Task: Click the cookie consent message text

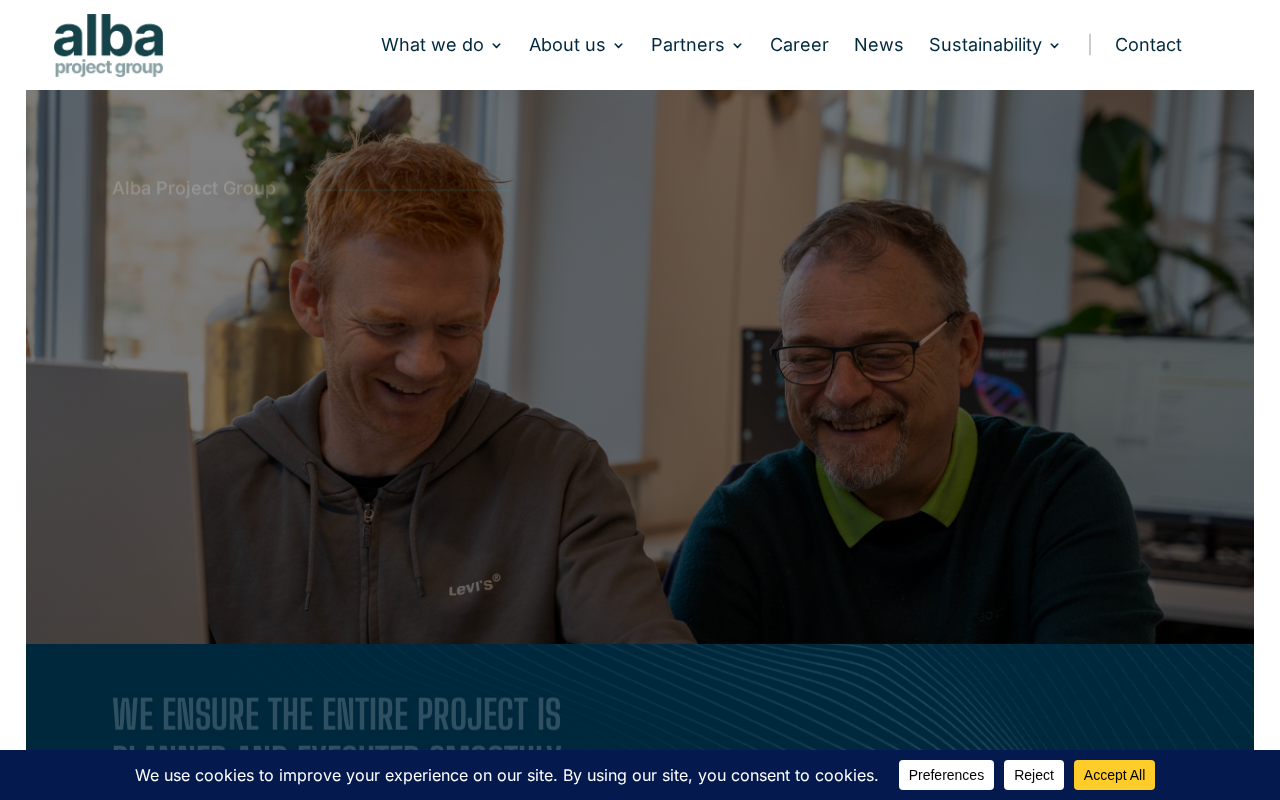Action: coord(507,775)
